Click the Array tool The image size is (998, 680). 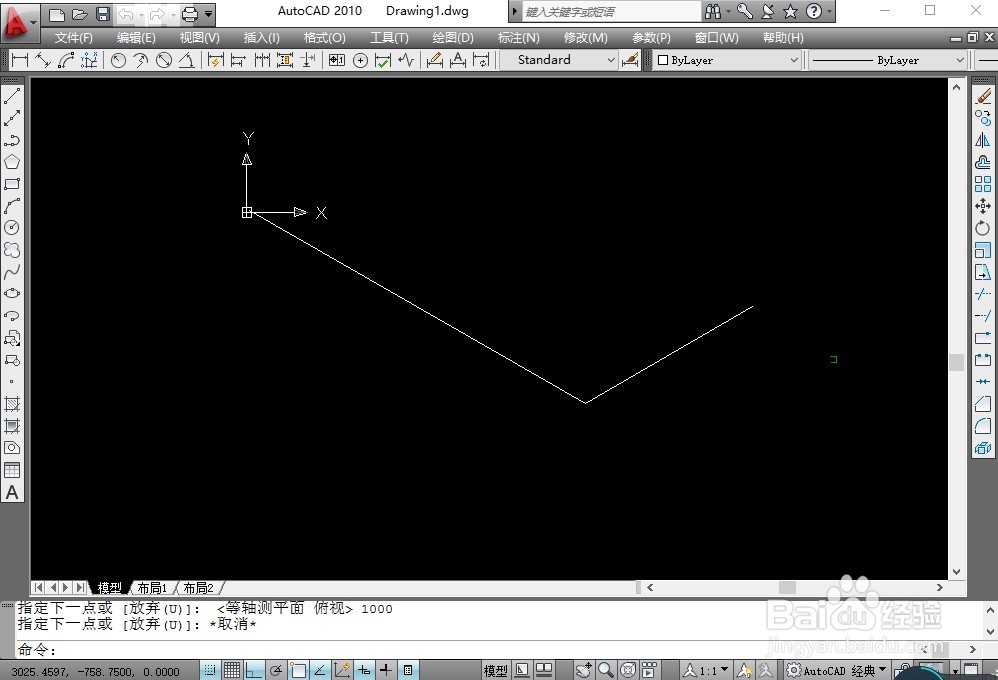pos(983,184)
